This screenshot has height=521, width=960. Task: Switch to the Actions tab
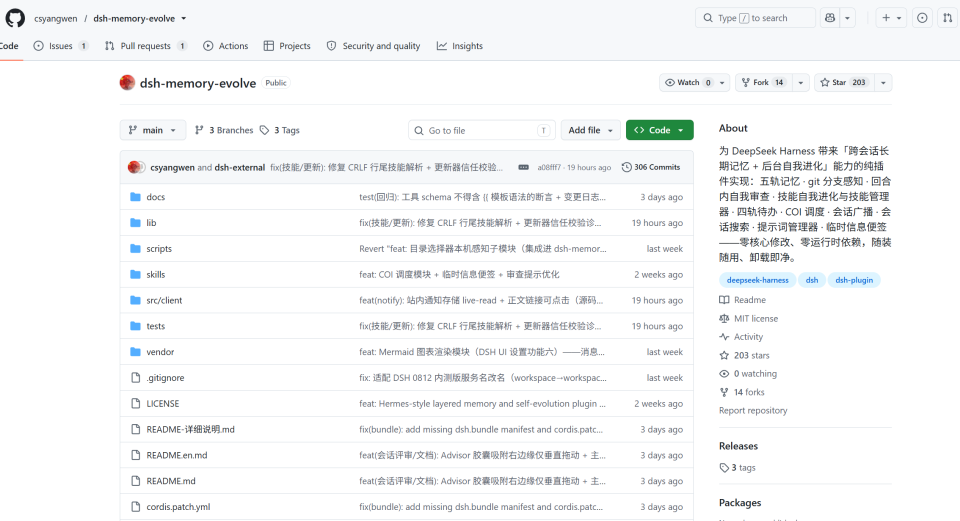[225, 46]
